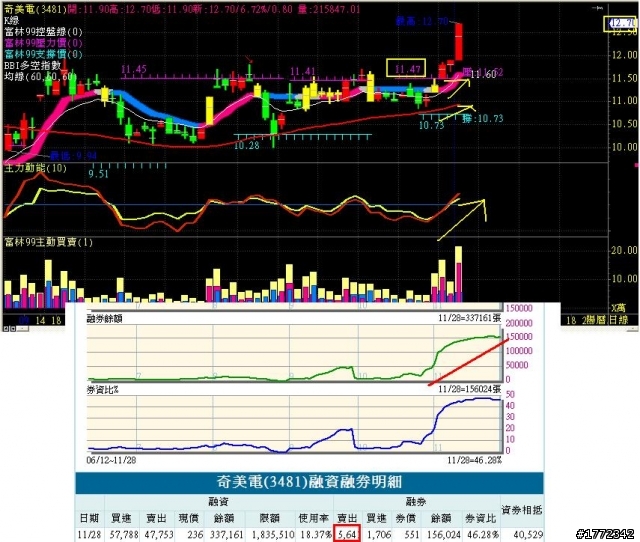Select 均線(60,60,60) moving average label

tap(40, 76)
